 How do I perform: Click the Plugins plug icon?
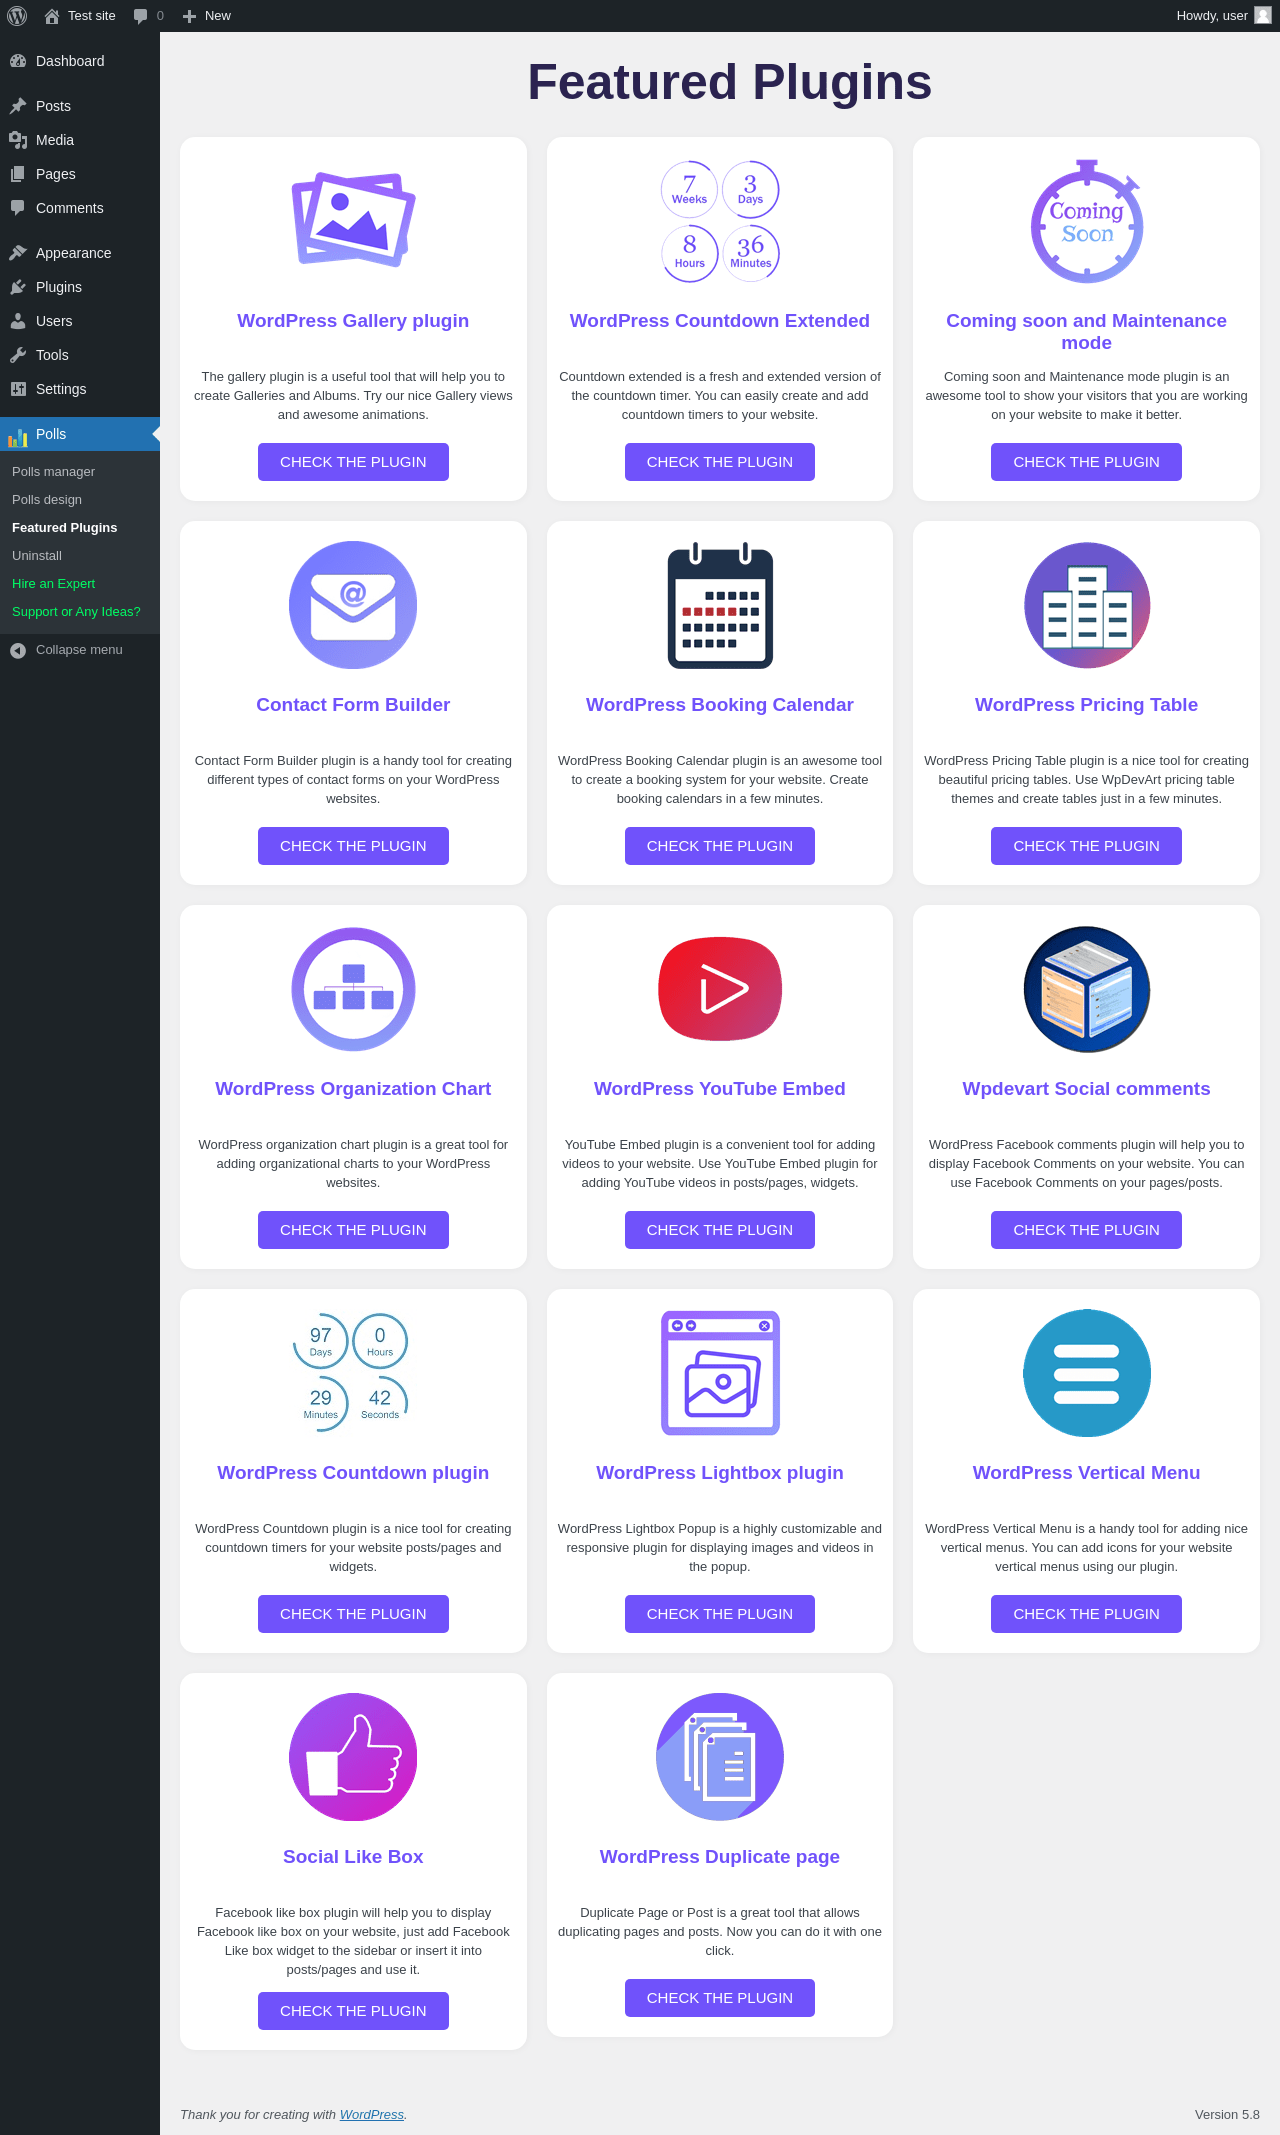(x=18, y=287)
